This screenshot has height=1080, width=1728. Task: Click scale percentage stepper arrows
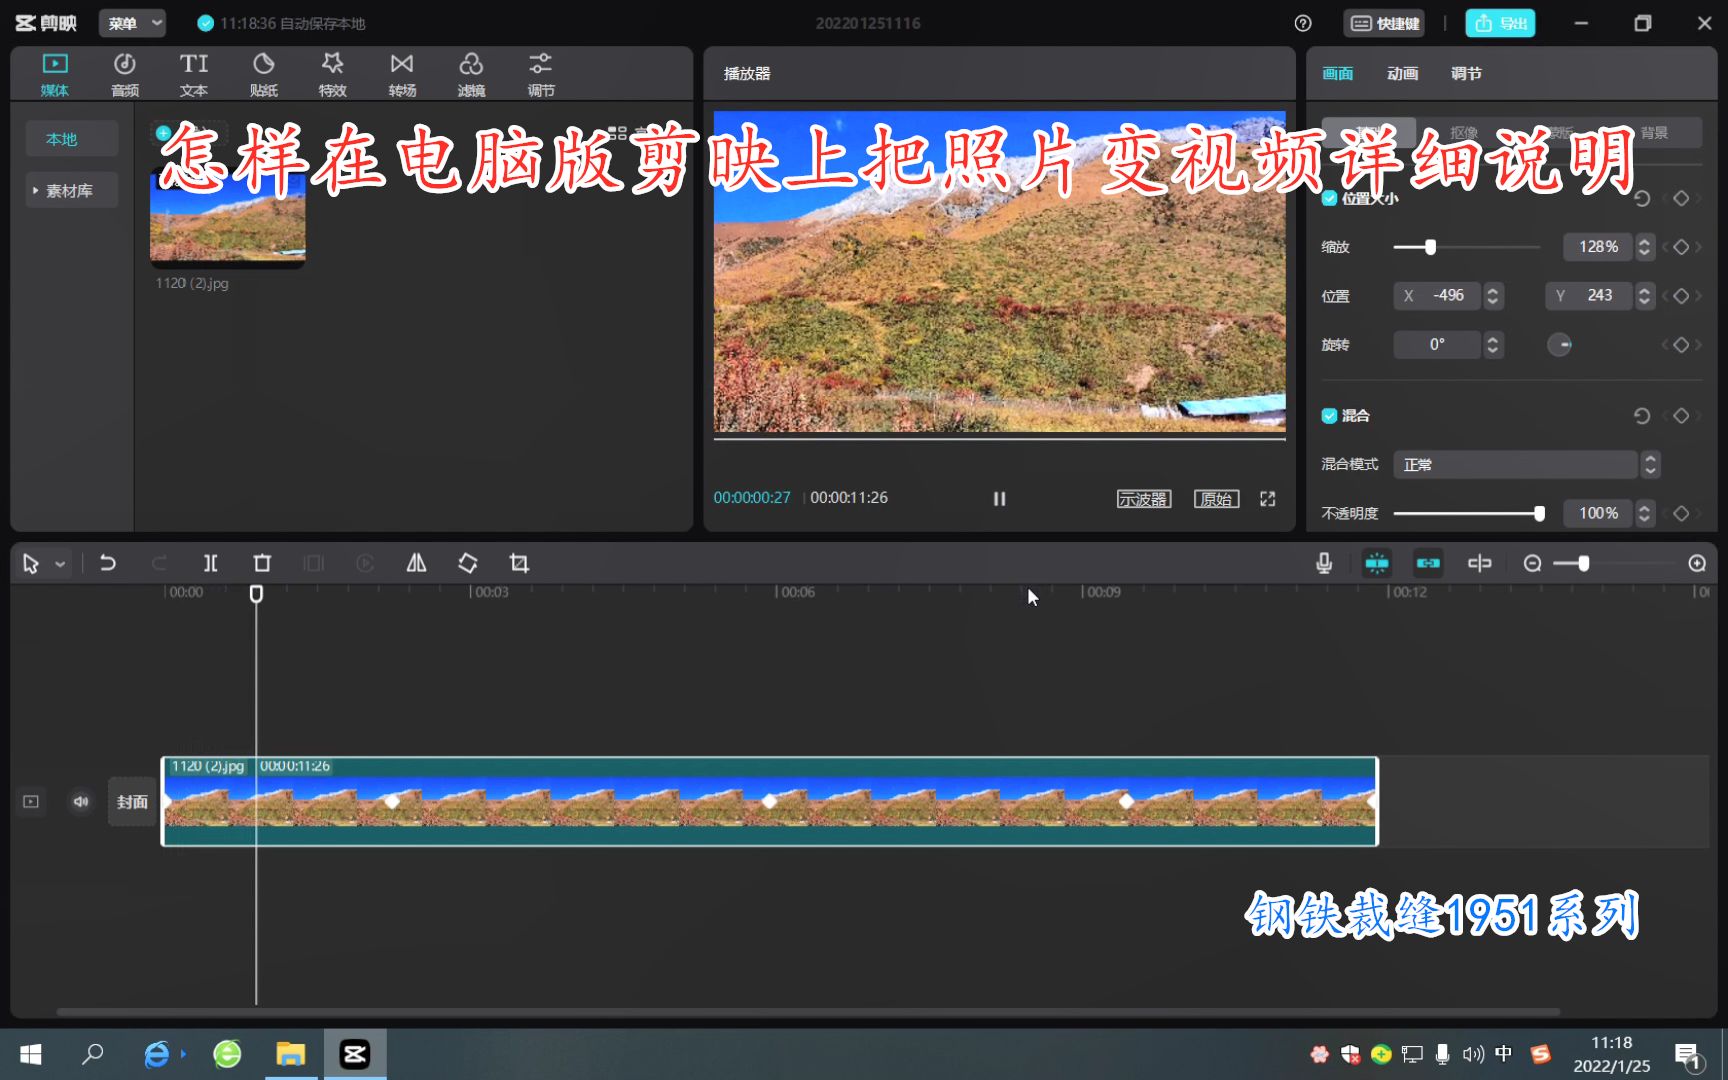(x=1644, y=247)
